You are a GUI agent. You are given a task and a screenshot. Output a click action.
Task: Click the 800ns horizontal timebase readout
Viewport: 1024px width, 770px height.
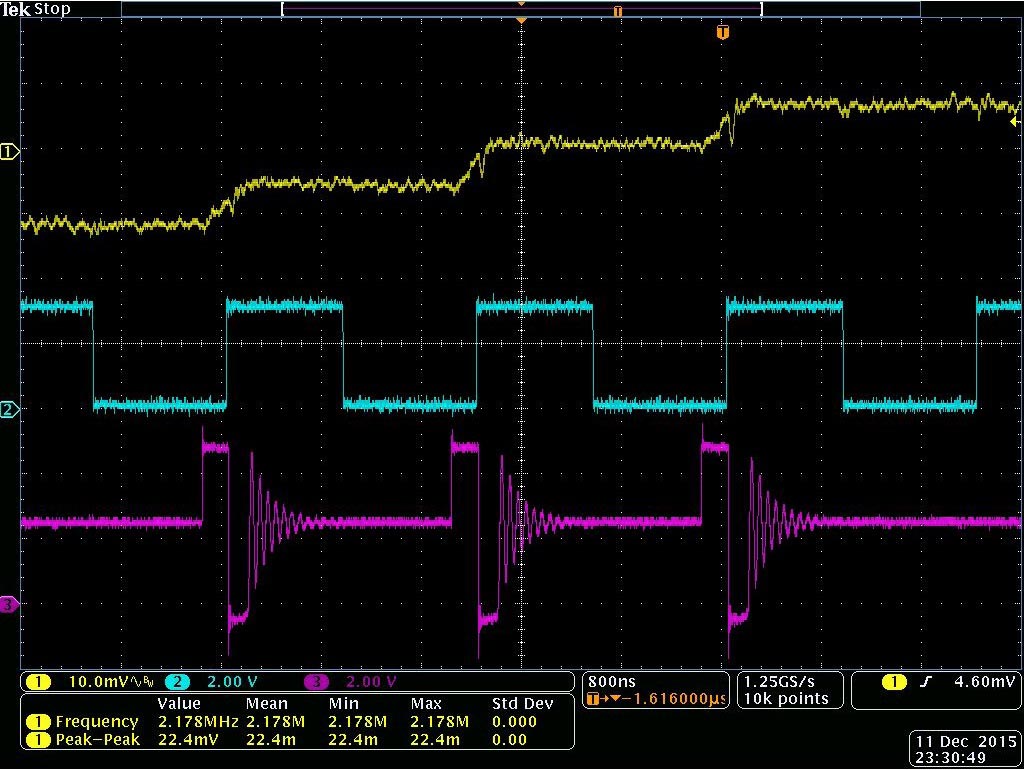(x=609, y=681)
